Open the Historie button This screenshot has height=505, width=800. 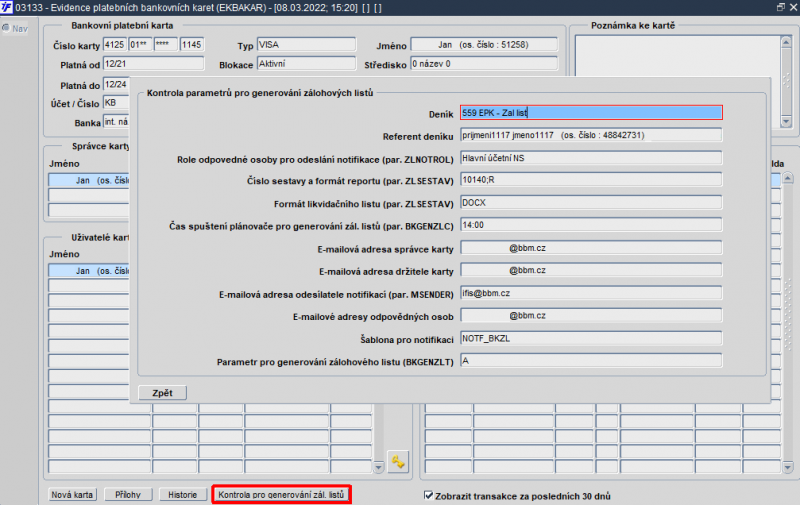(x=182, y=494)
